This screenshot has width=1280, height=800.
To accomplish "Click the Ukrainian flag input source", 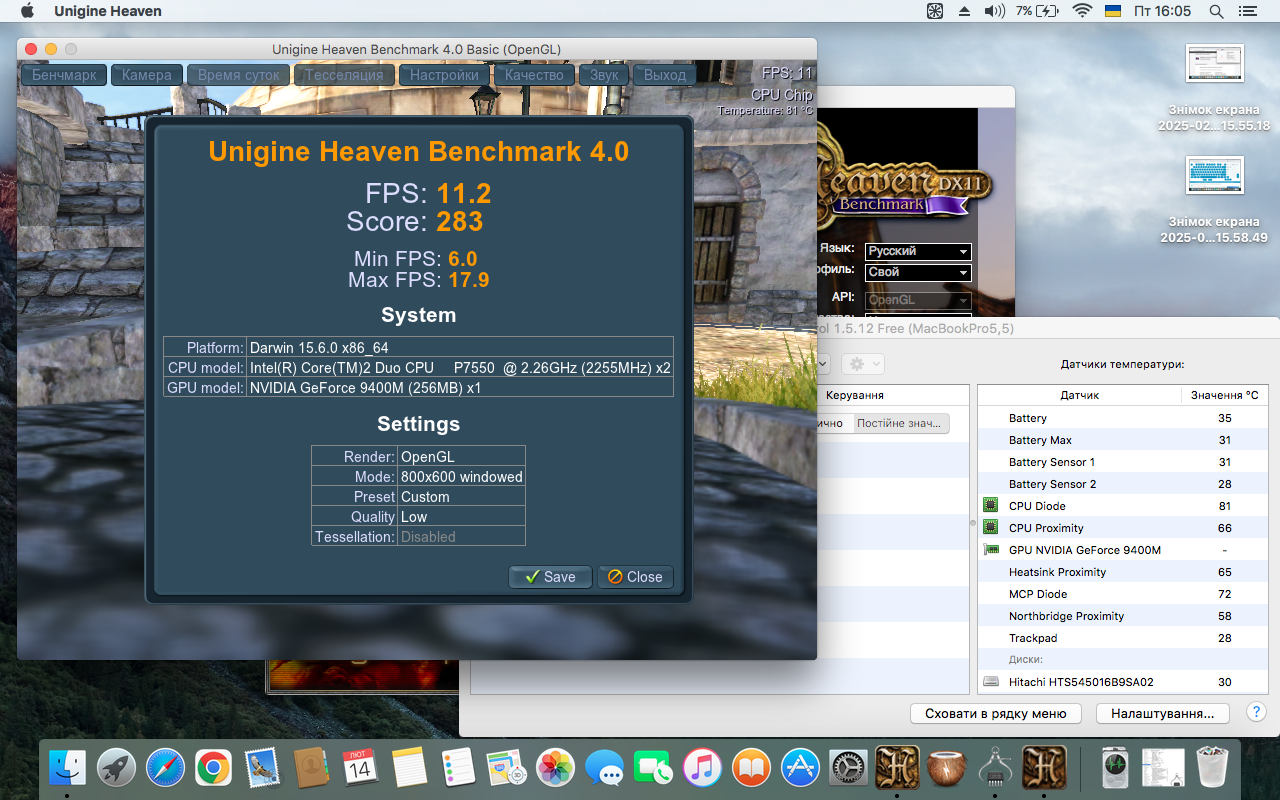I will [x=1112, y=11].
